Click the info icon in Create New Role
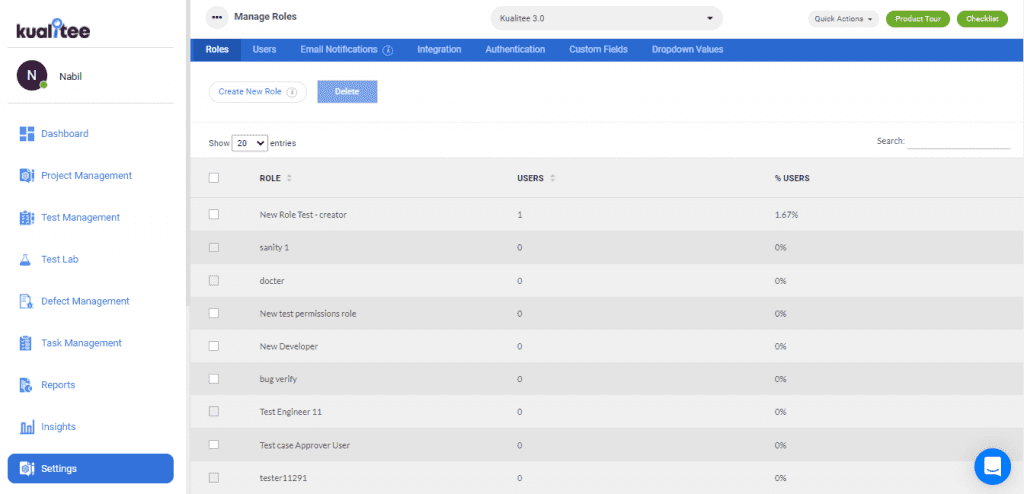1024x494 pixels. 292,92
